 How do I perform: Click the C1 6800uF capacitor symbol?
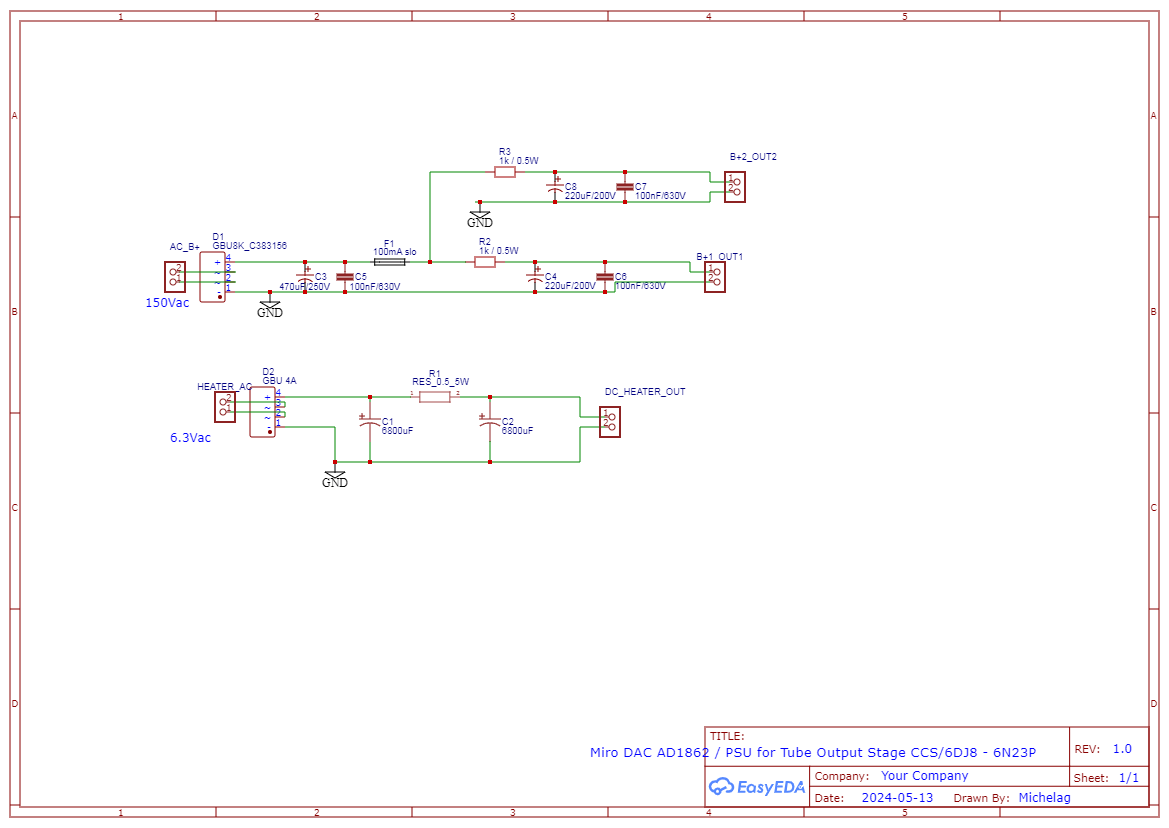(370, 424)
